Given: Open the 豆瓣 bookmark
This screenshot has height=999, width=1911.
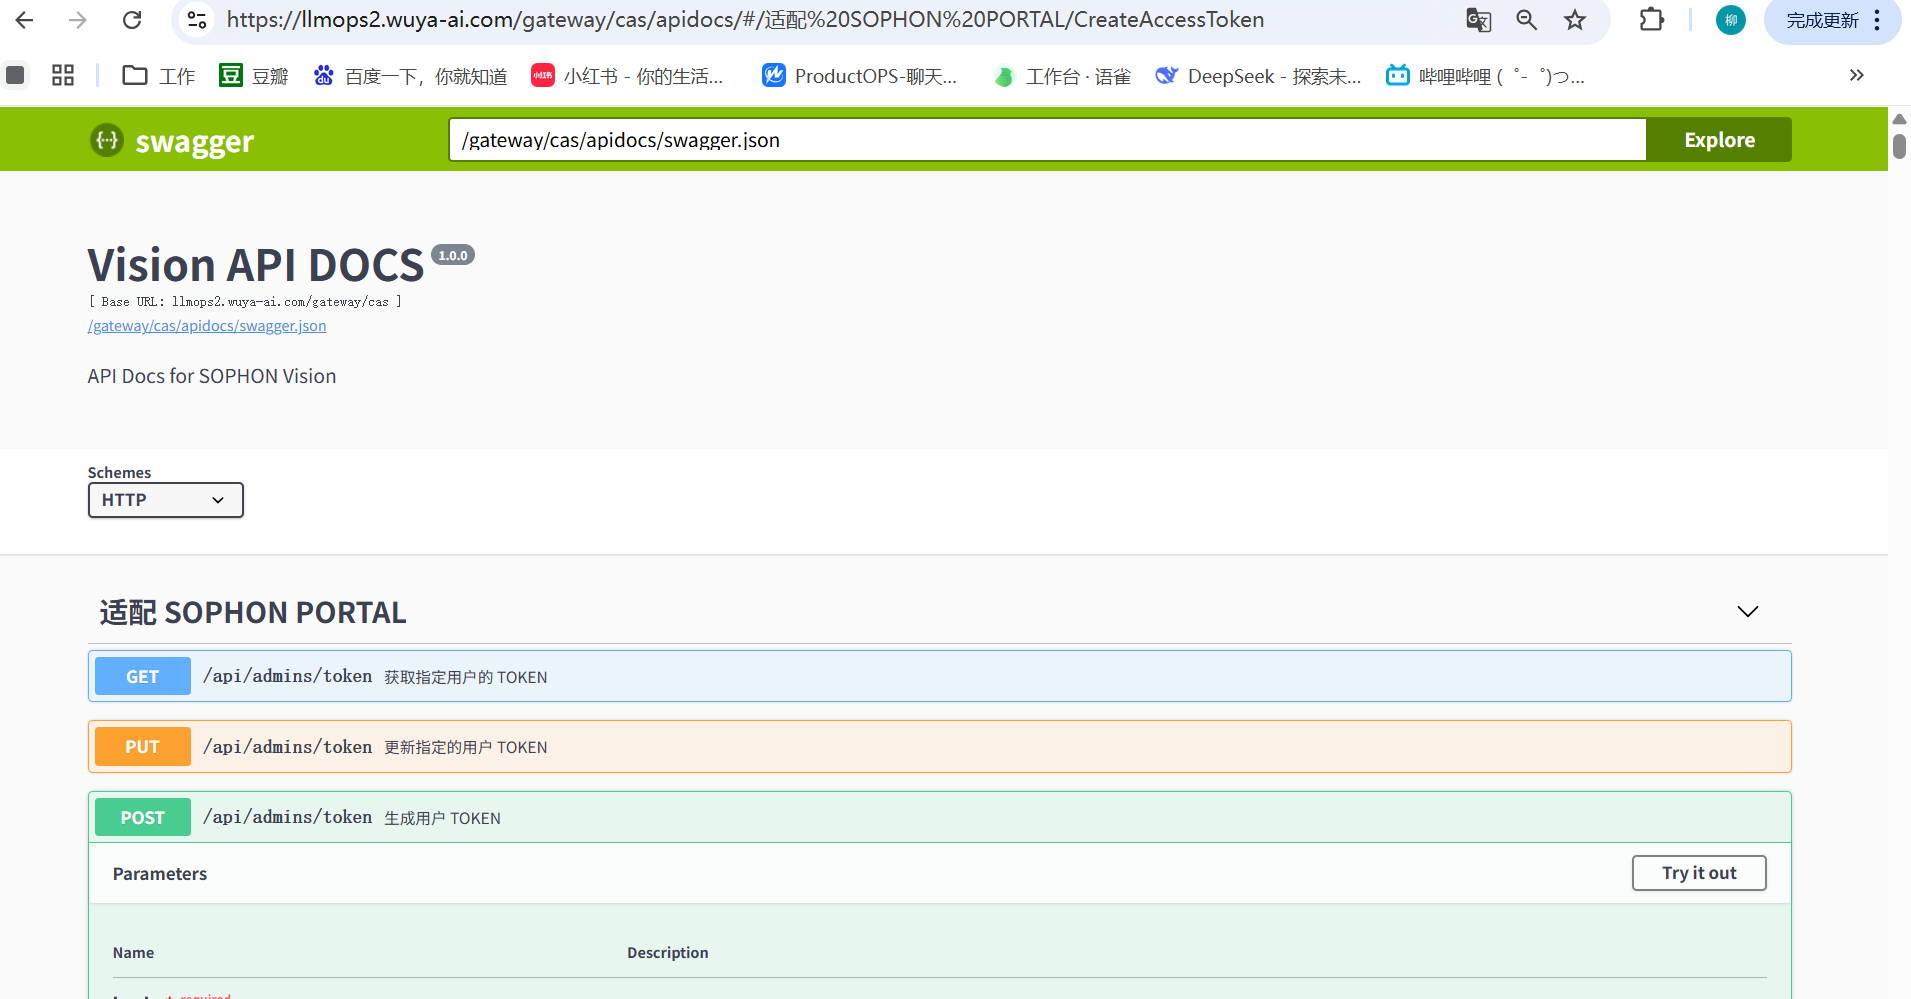Looking at the screenshot, I should pyautogui.click(x=254, y=76).
